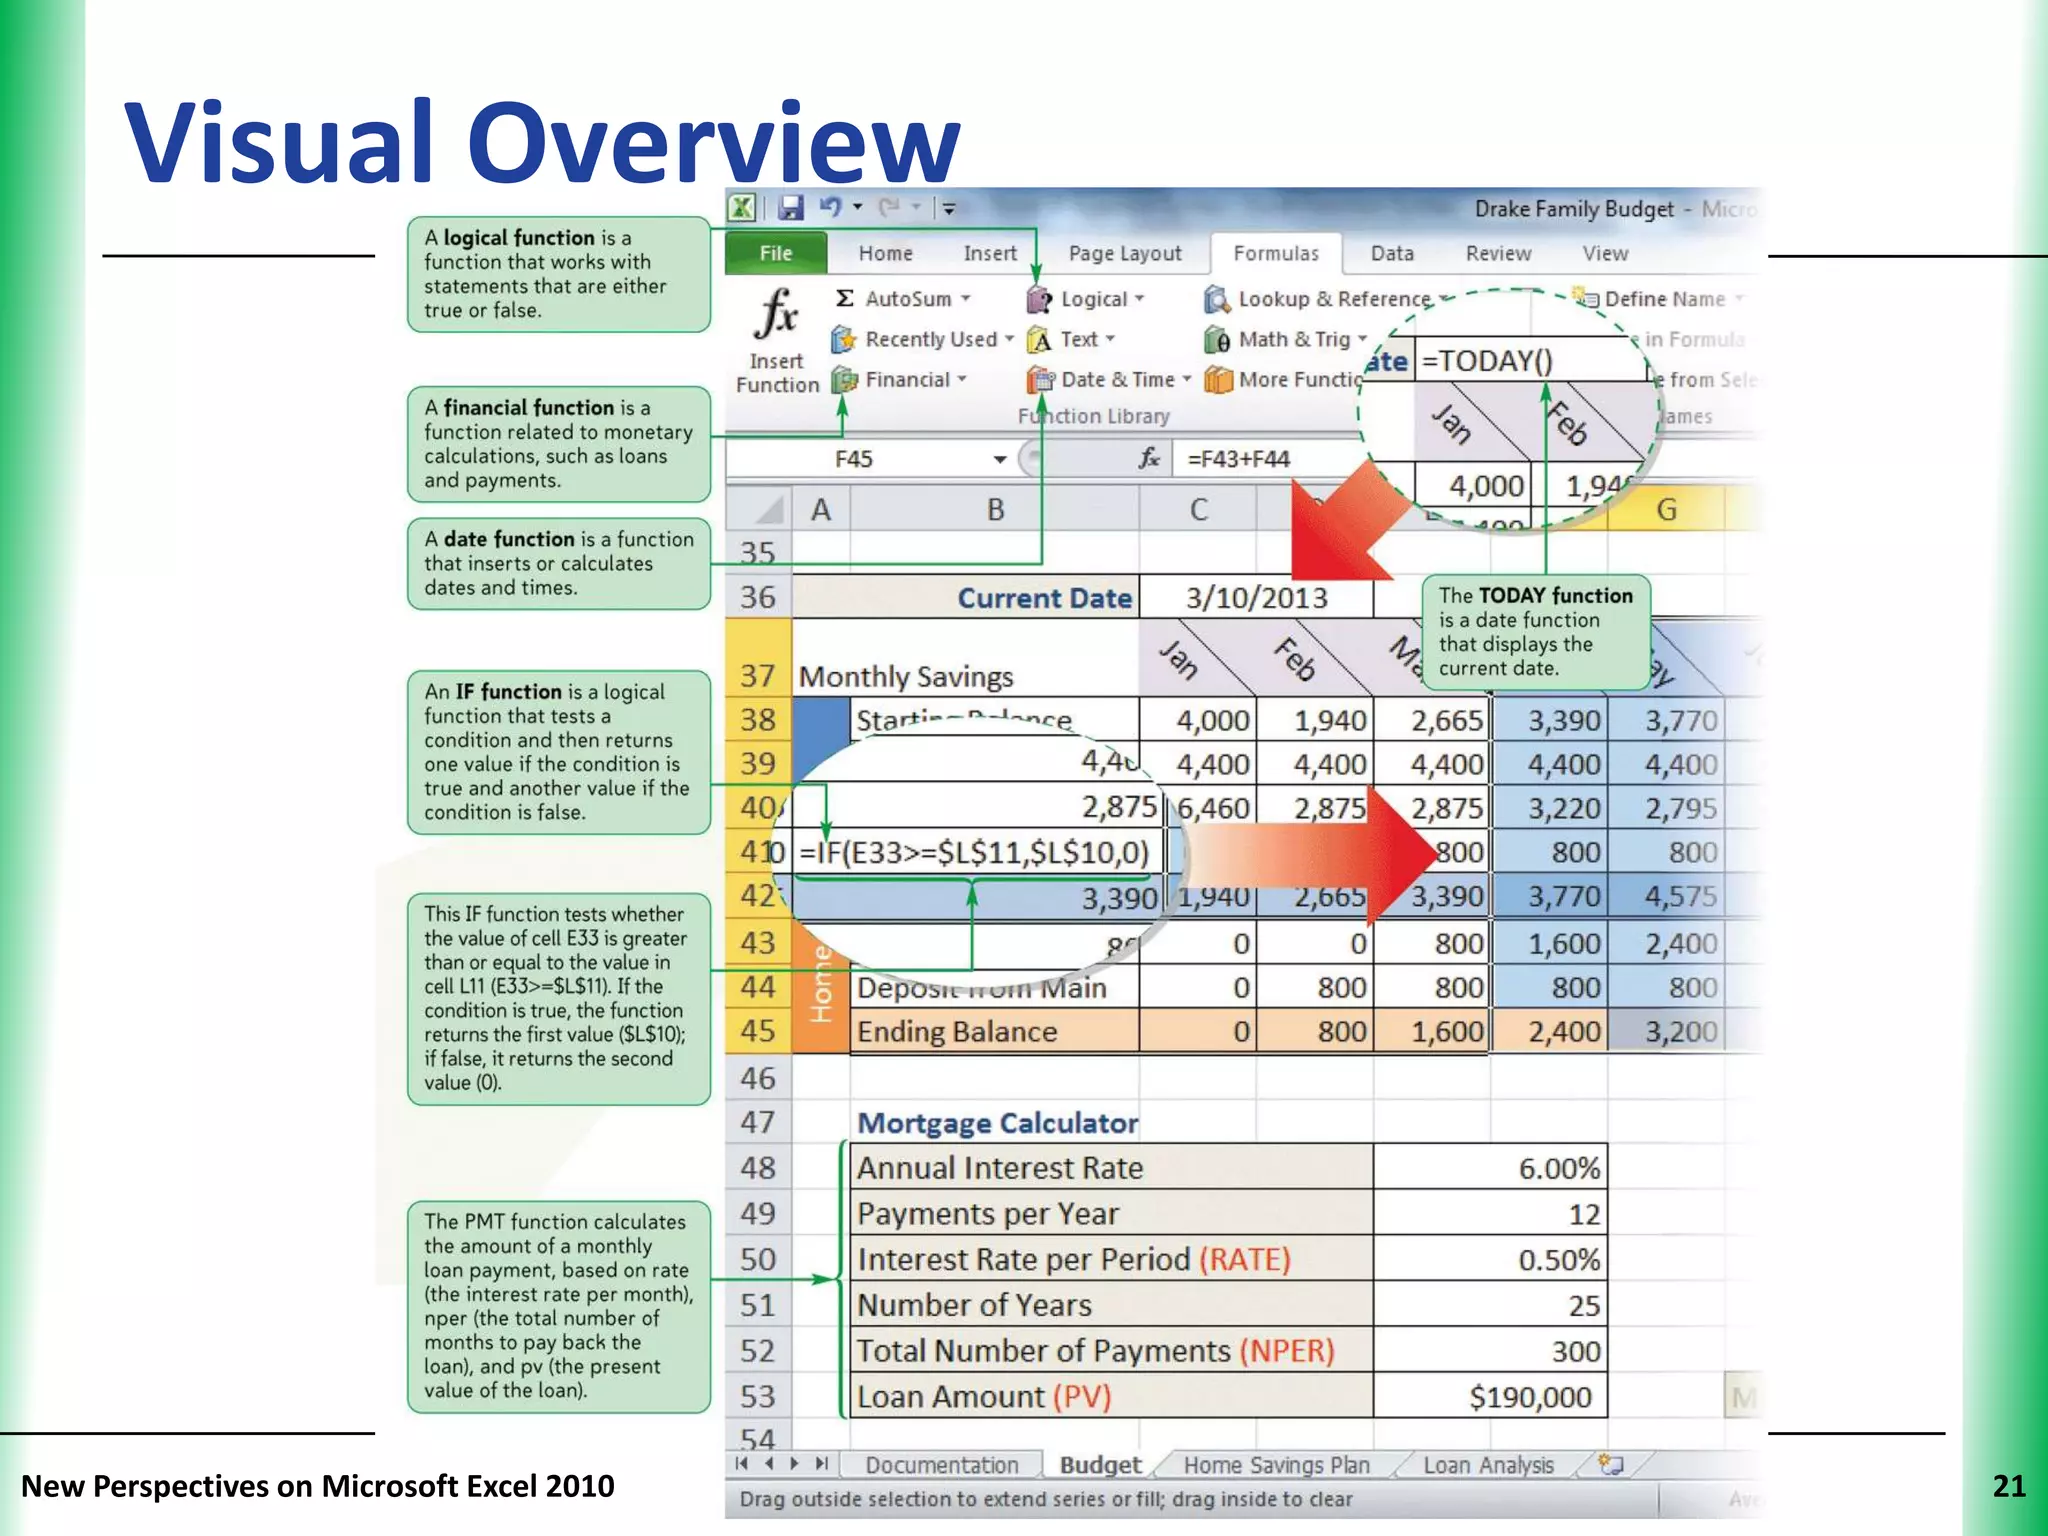
Task: Select the Formulas ribbon tab
Action: (x=1276, y=253)
